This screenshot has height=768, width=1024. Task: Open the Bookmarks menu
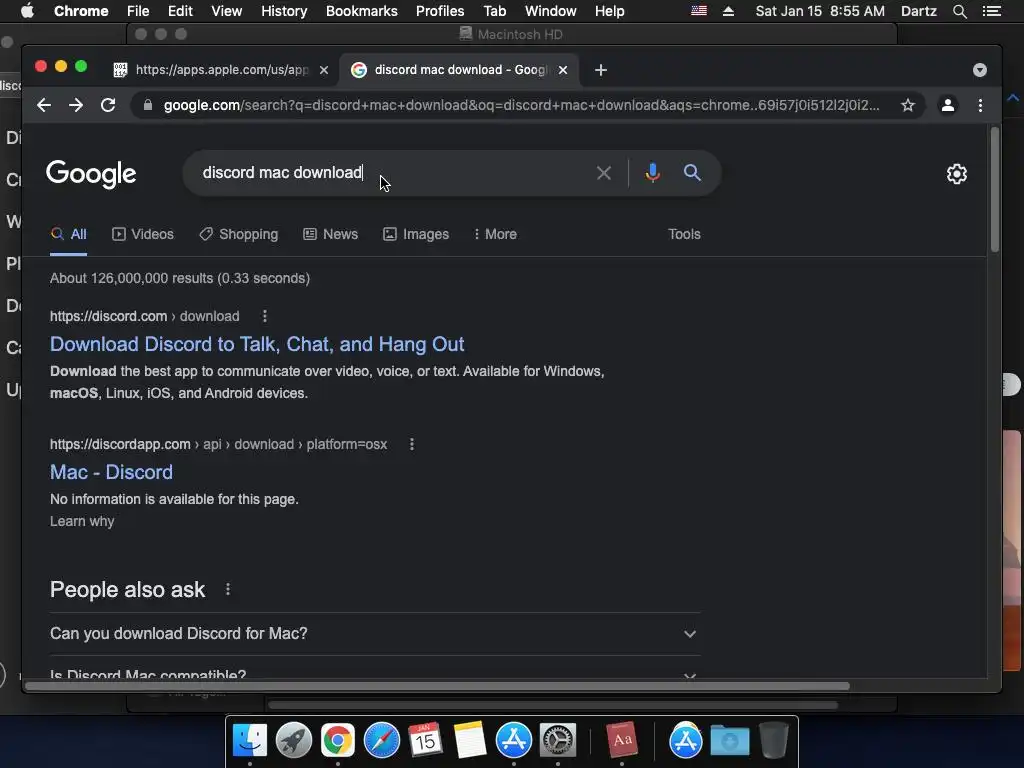pos(362,11)
